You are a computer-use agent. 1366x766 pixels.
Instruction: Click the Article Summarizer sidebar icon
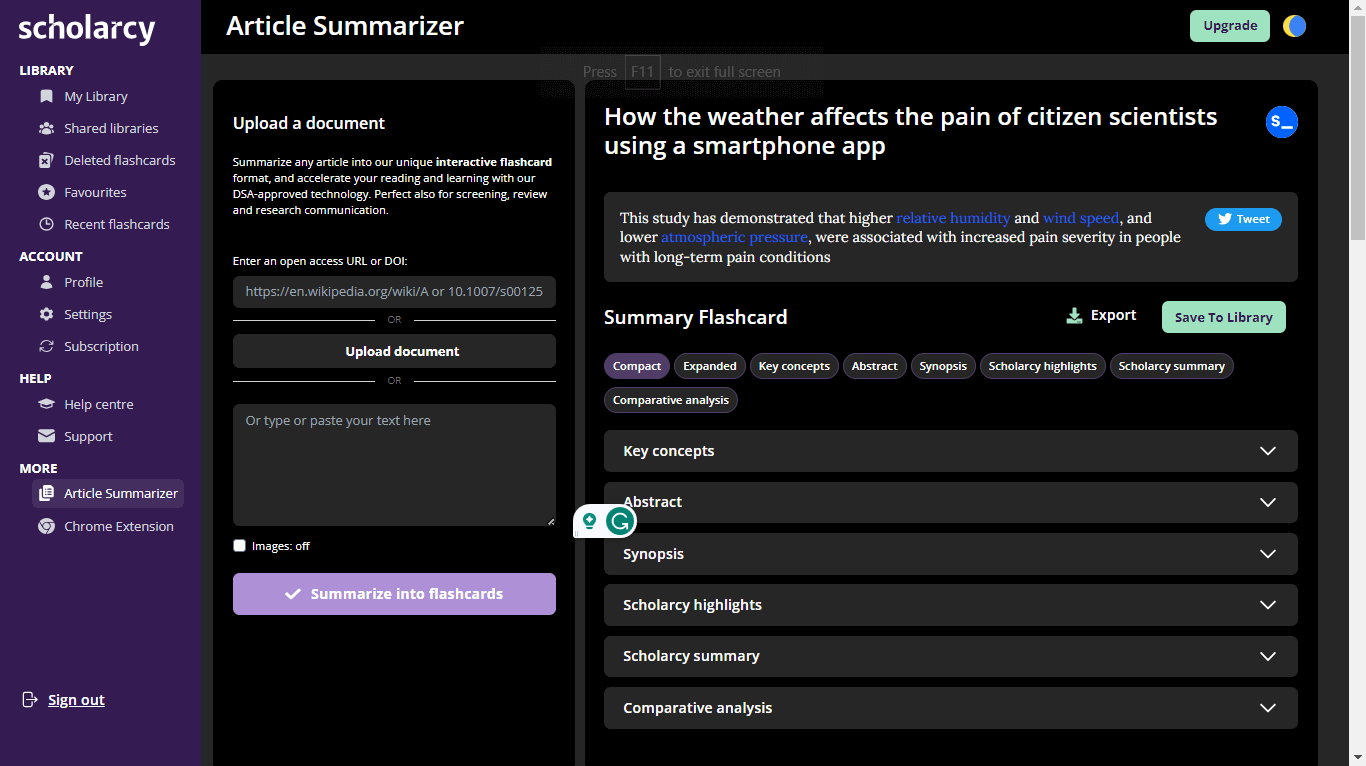pos(46,493)
